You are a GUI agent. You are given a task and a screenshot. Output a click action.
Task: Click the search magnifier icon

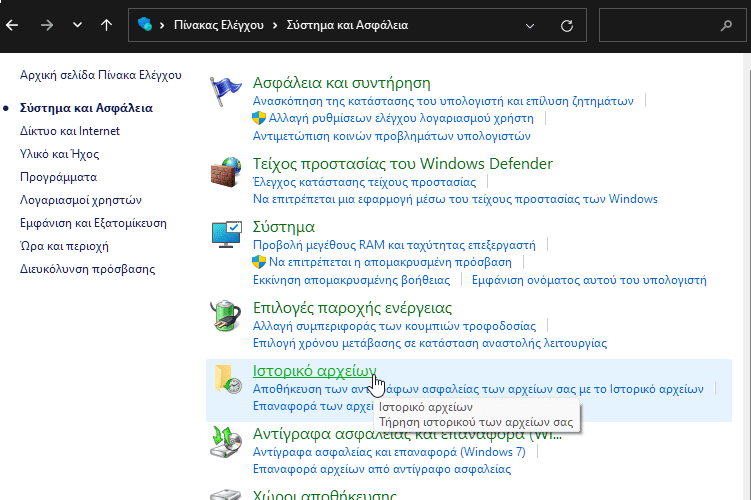[727, 25]
